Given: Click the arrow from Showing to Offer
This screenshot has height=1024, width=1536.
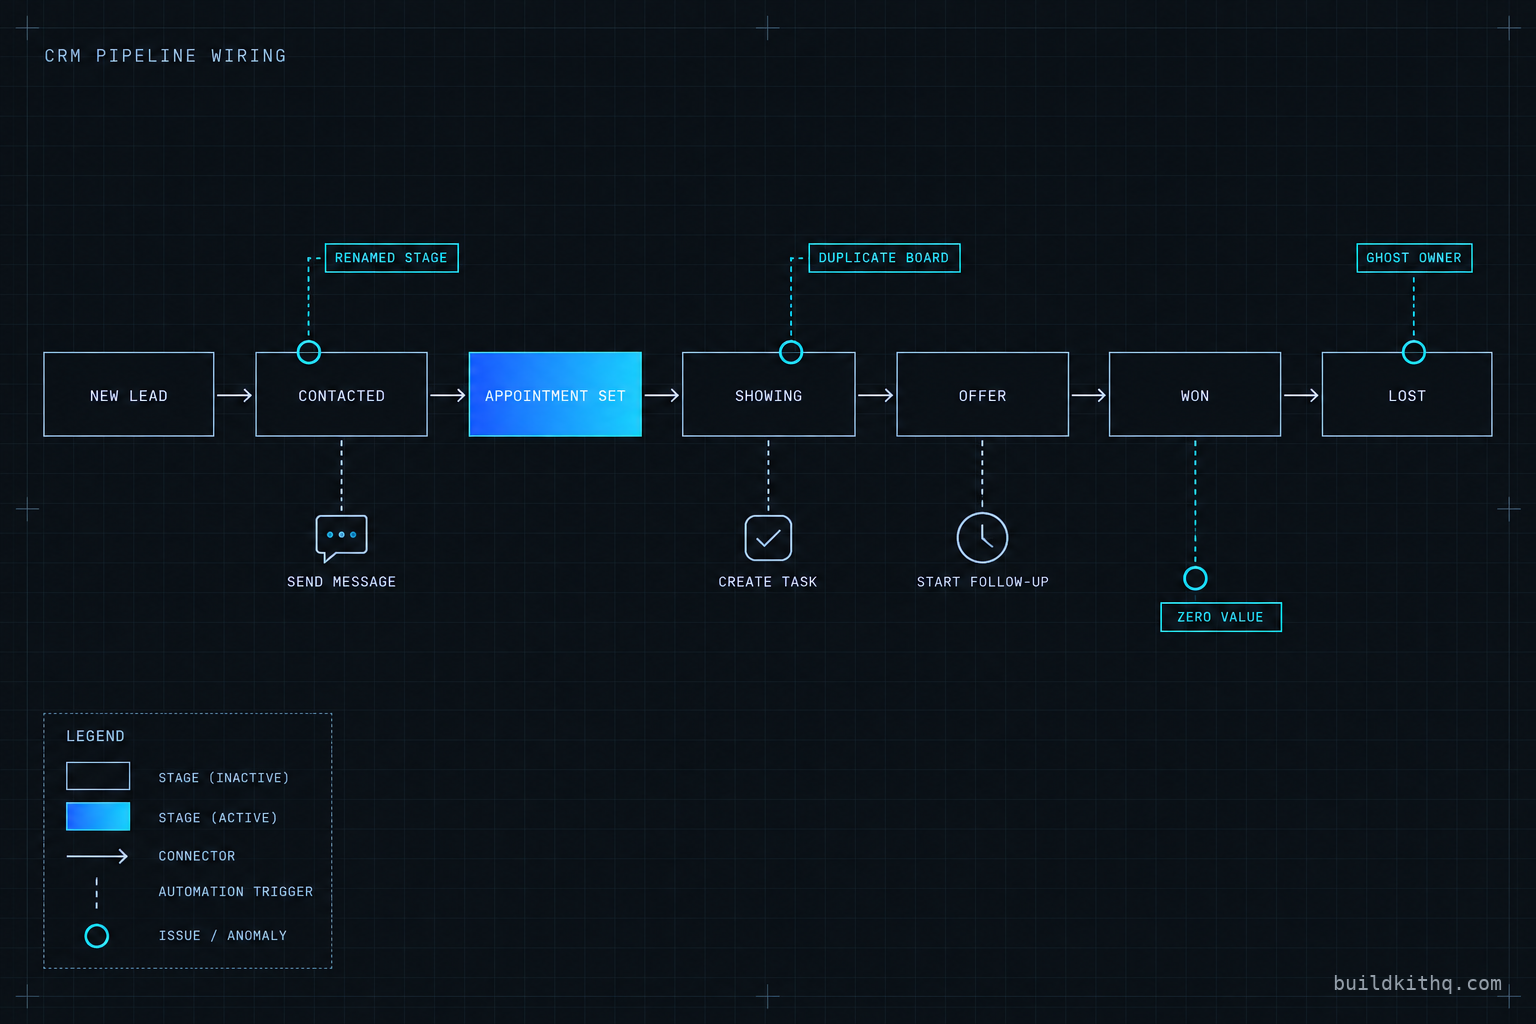Looking at the screenshot, I should coord(875,395).
